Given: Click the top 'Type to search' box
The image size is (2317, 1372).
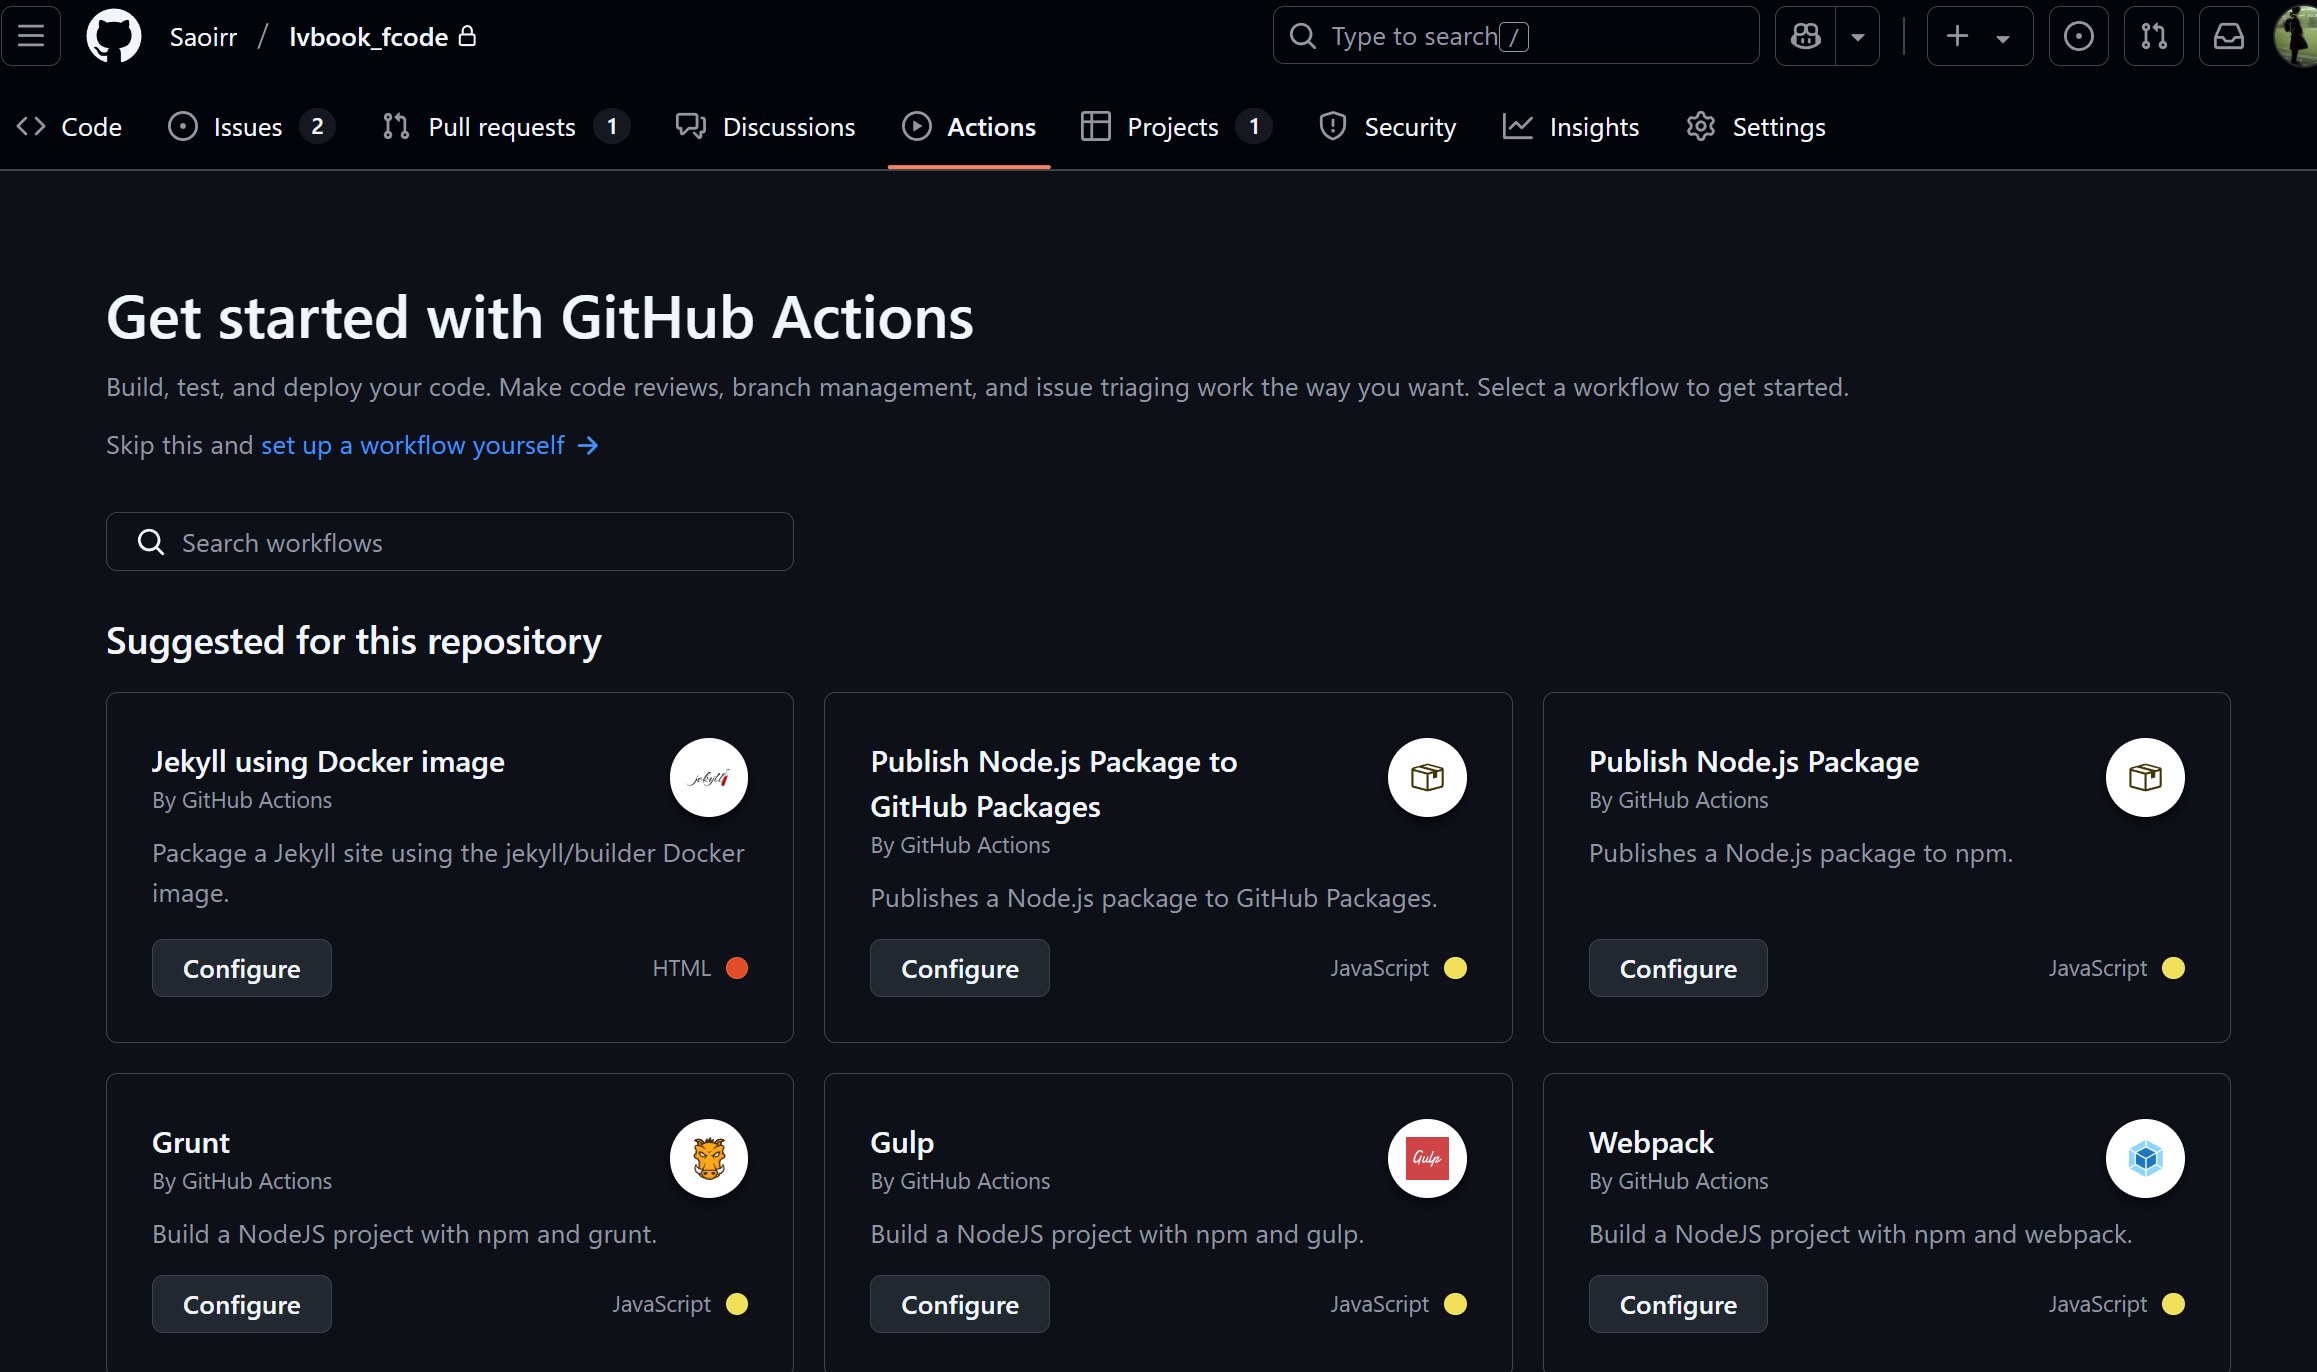Looking at the screenshot, I should tap(1515, 36).
